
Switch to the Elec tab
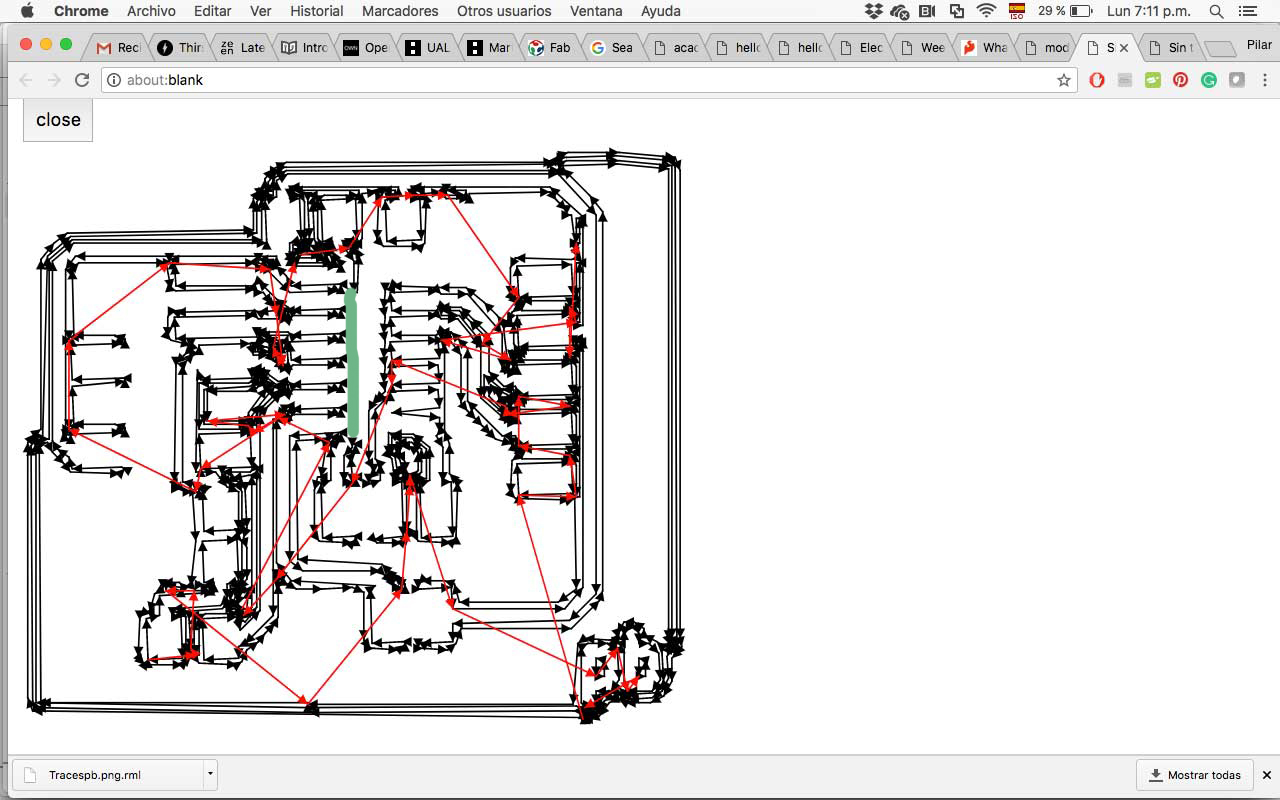[x=860, y=47]
